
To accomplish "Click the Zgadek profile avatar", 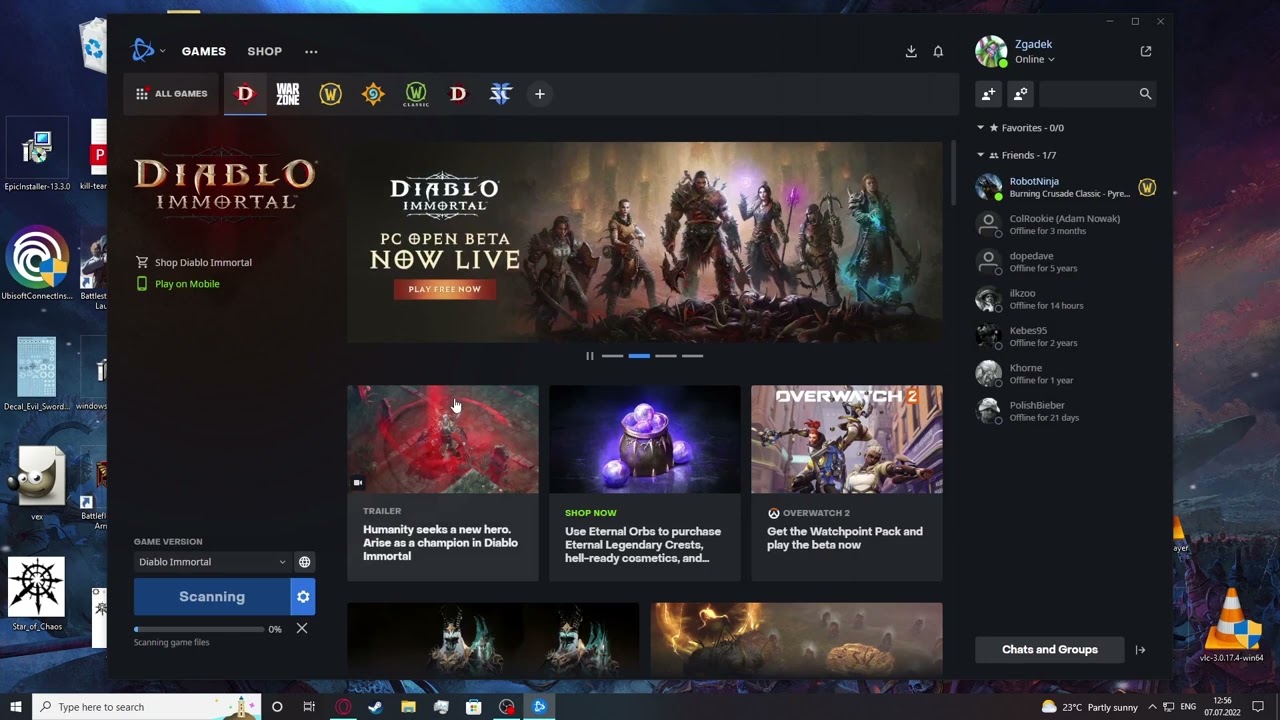I will [991, 51].
